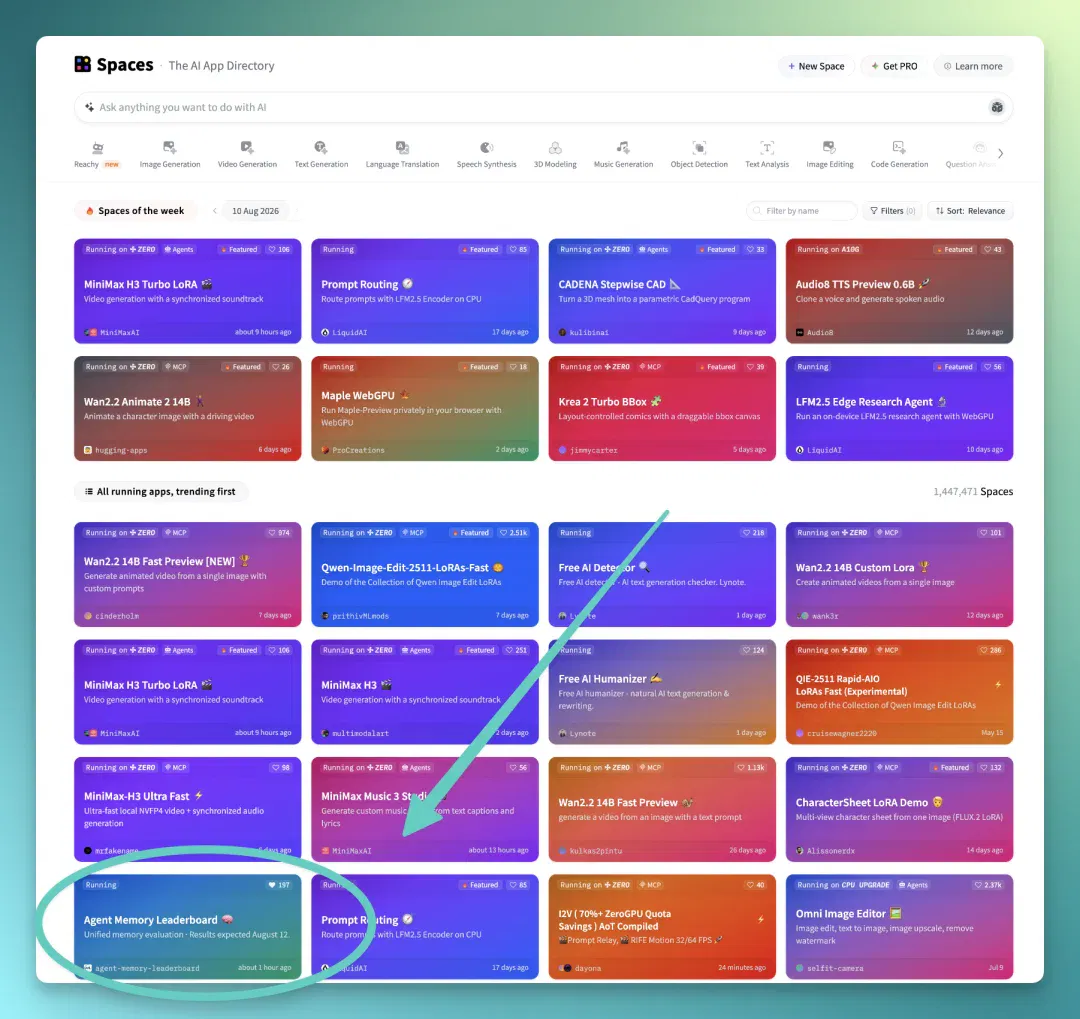Image resolution: width=1080 pixels, height=1019 pixels.
Task: Open the Wan2.2 Animate 2 14B card
Action: (x=187, y=408)
